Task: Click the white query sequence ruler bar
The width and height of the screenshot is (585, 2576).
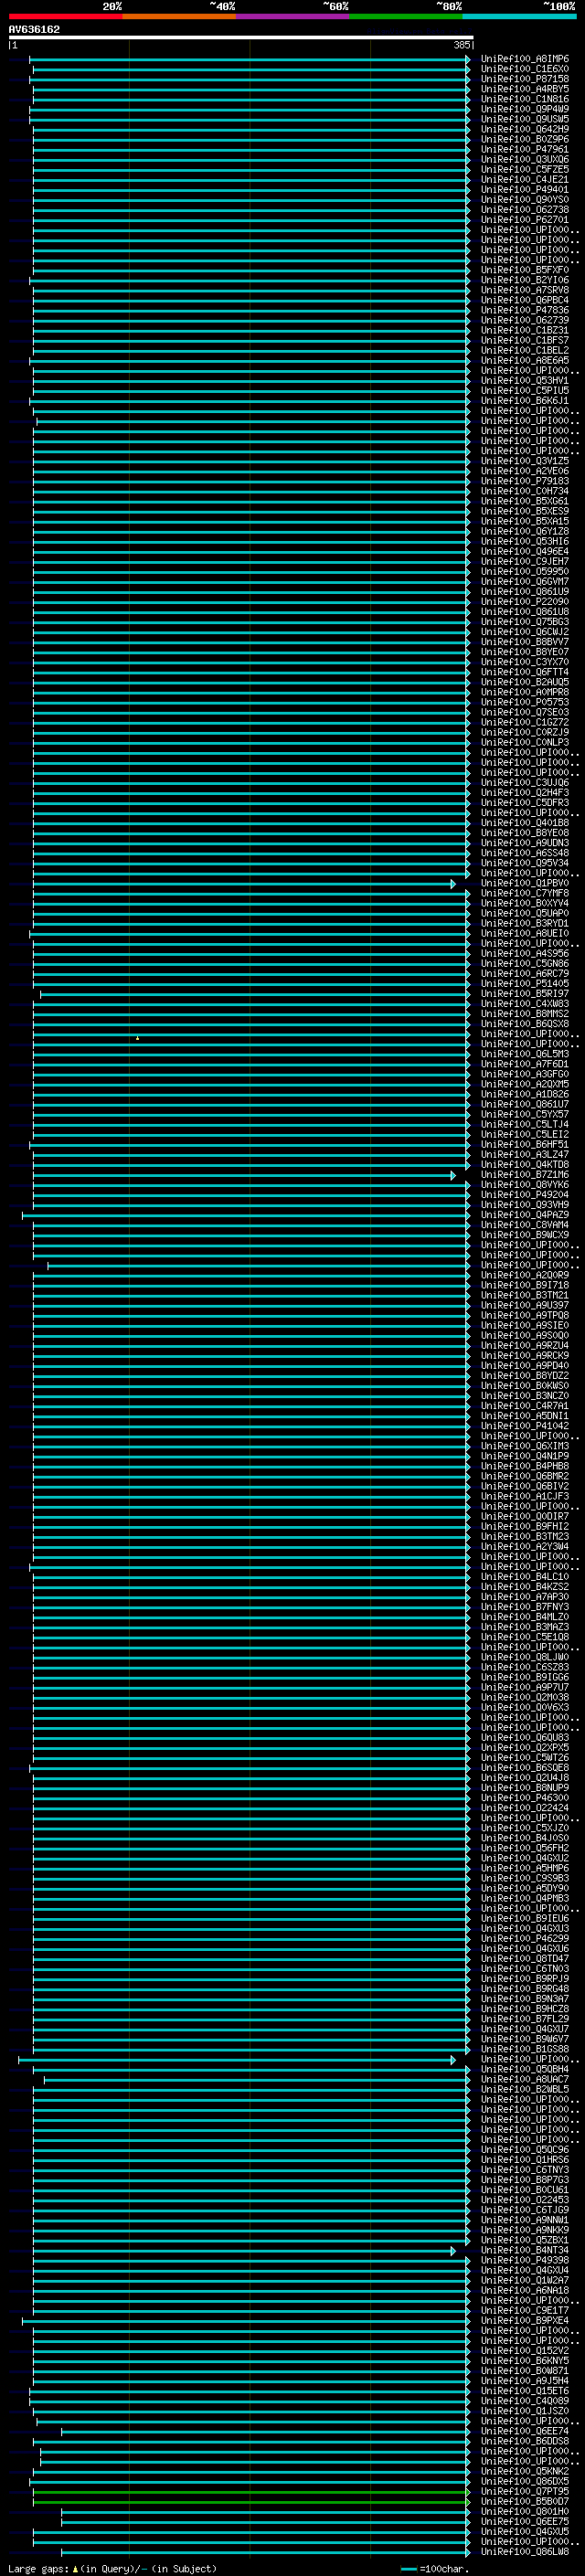Action: (241, 37)
